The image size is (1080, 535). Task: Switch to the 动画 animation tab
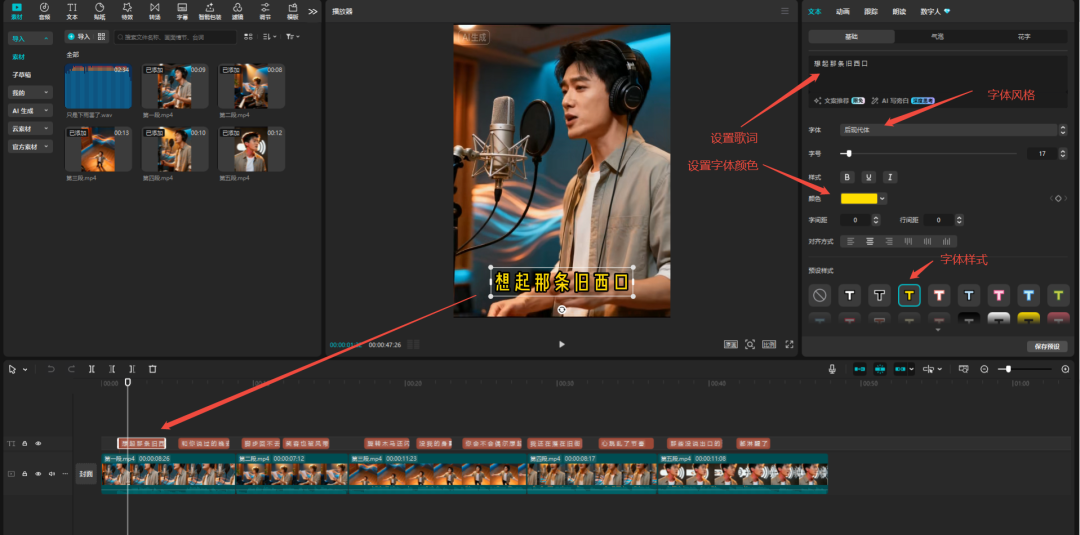842,11
